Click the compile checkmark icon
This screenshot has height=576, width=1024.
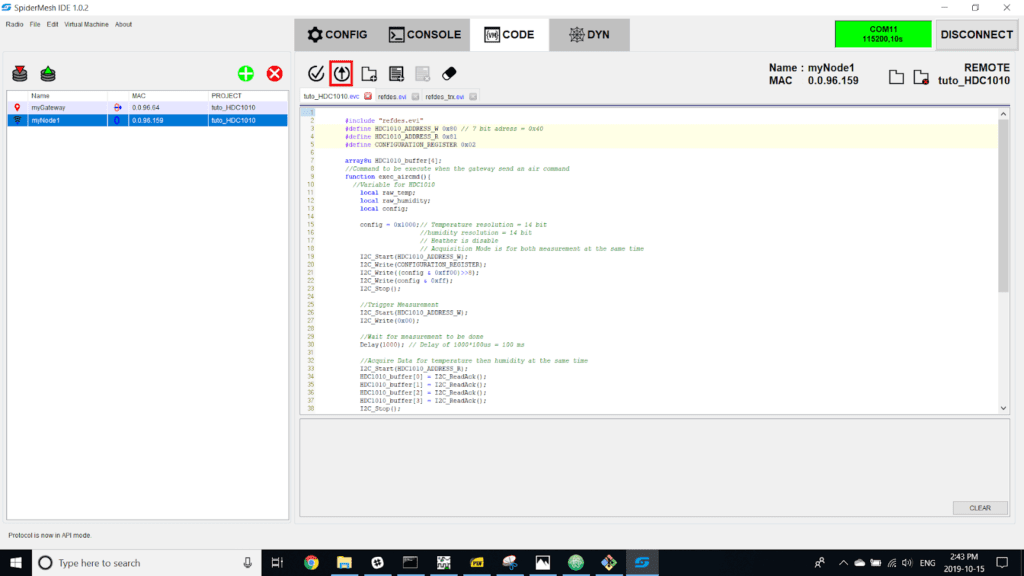(x=316, y=74)
